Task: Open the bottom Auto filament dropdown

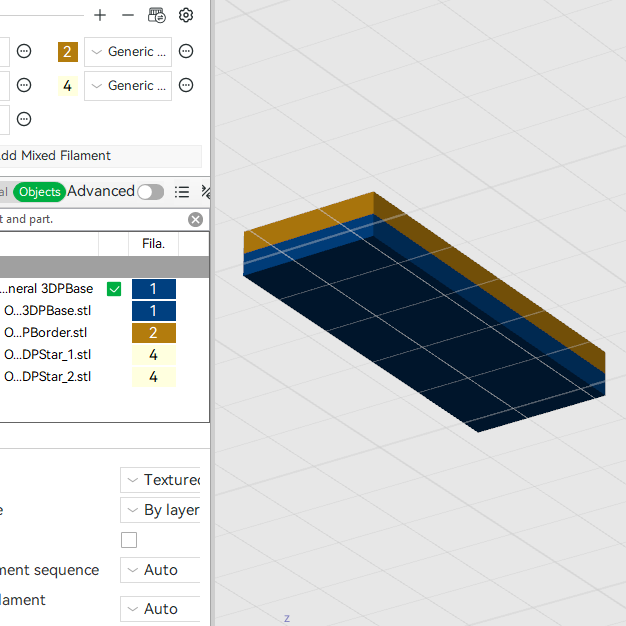Action: (160, 609)
